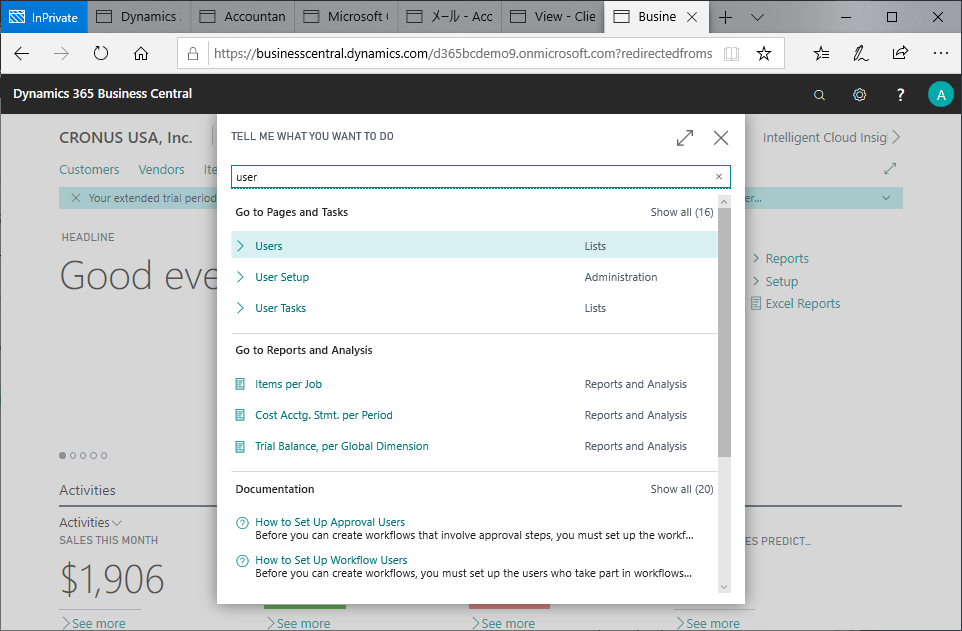The image size is (962, 631).
Task: Click results scrollbar down arrow
Action: [x=724, y=587]
